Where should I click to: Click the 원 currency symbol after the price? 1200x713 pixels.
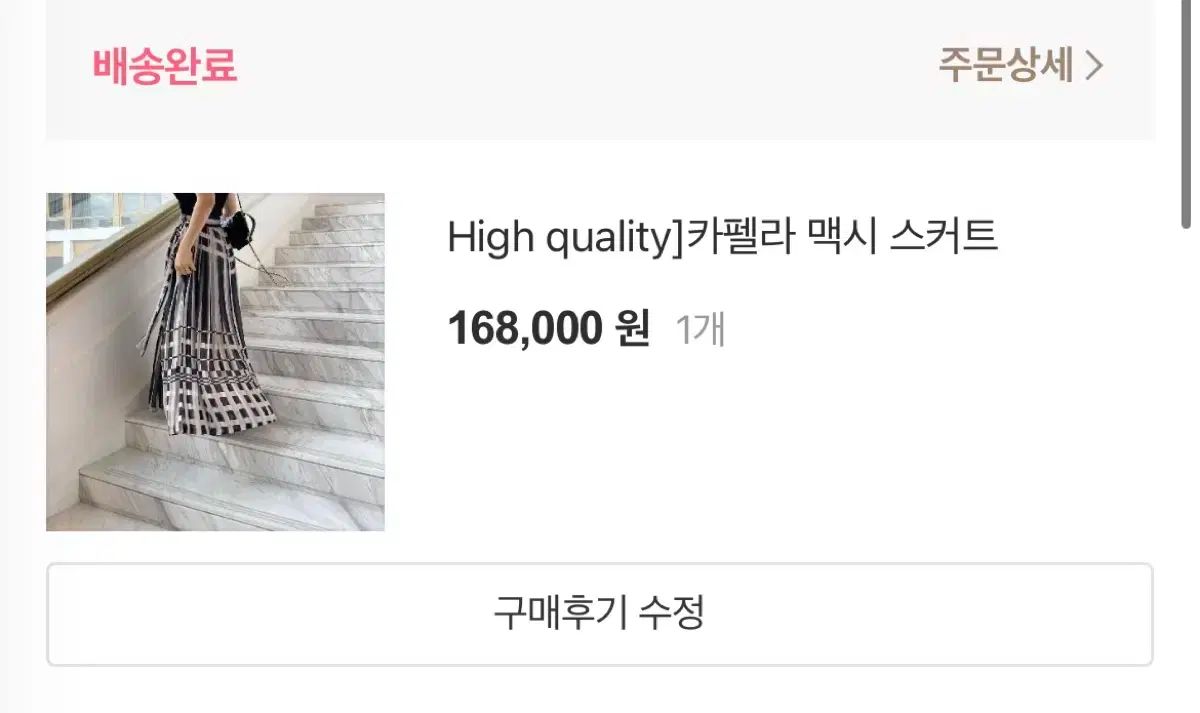(x=632, y=328)
